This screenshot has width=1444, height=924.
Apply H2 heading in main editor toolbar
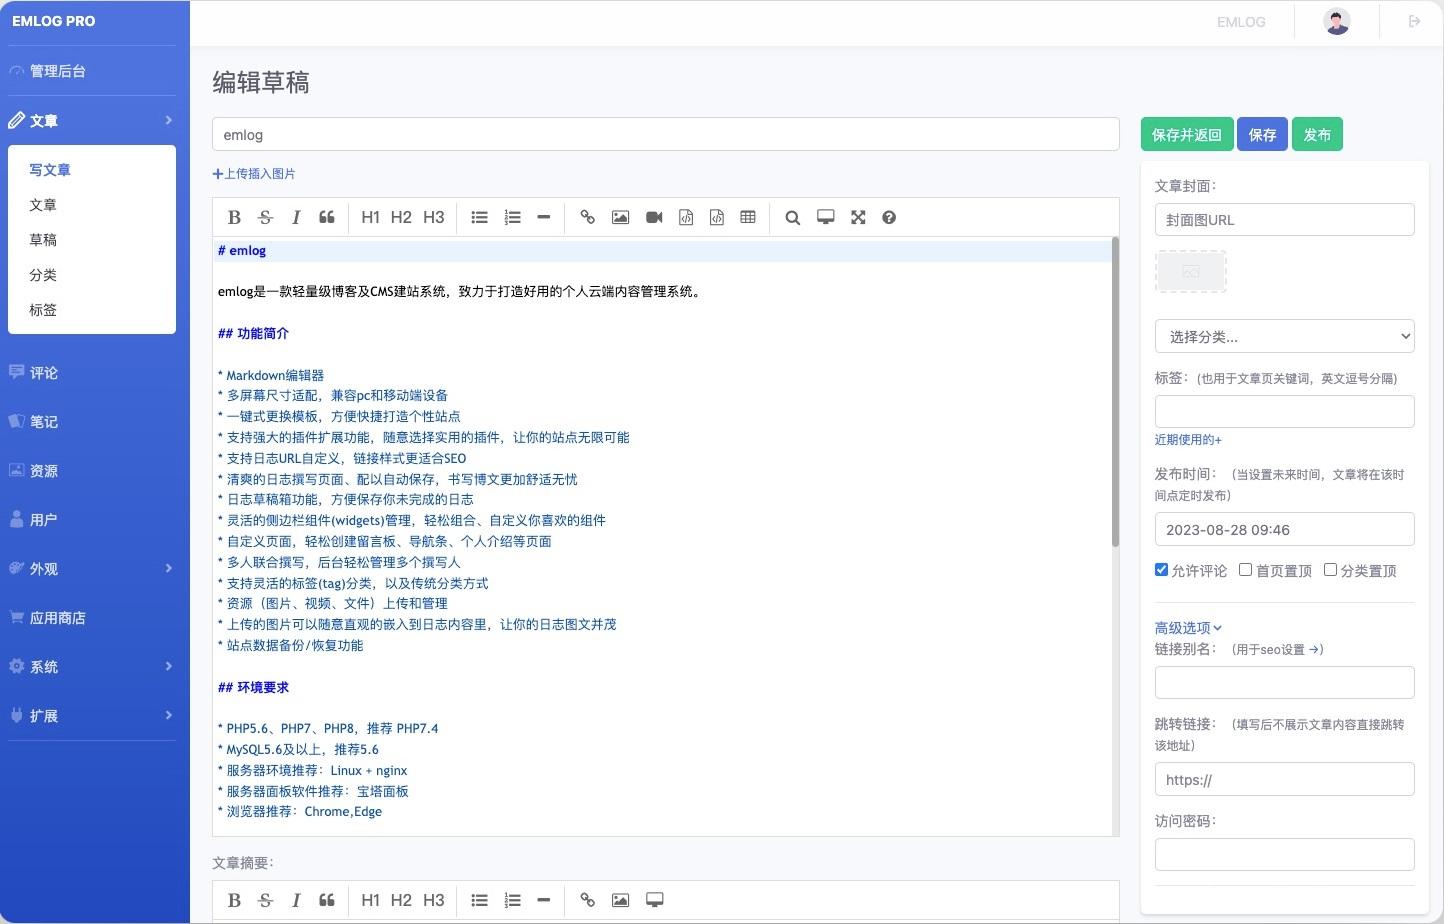click(401, 217)
